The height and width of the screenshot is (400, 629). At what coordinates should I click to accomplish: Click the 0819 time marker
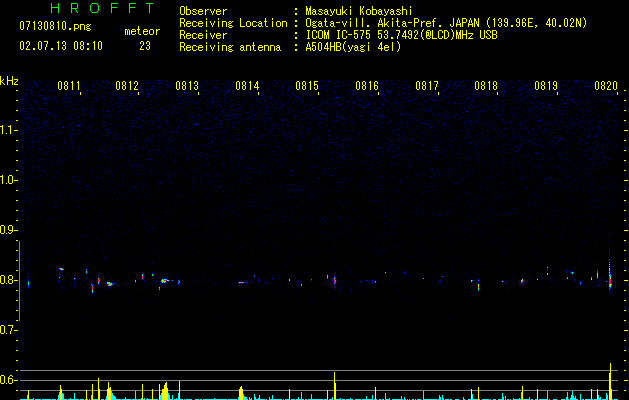[546, 86]
